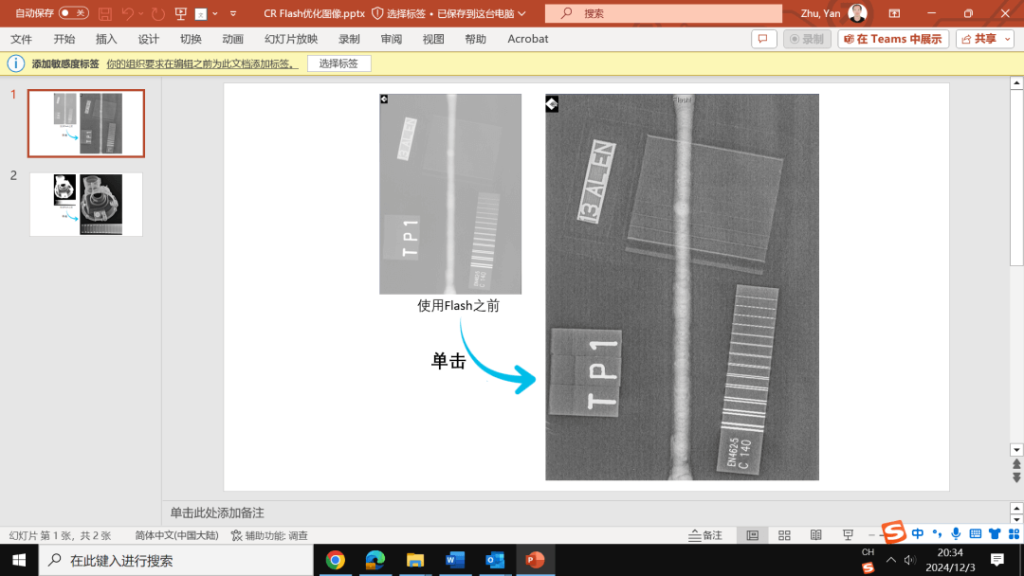Switch to Slide Sorter view

[784, 536]
